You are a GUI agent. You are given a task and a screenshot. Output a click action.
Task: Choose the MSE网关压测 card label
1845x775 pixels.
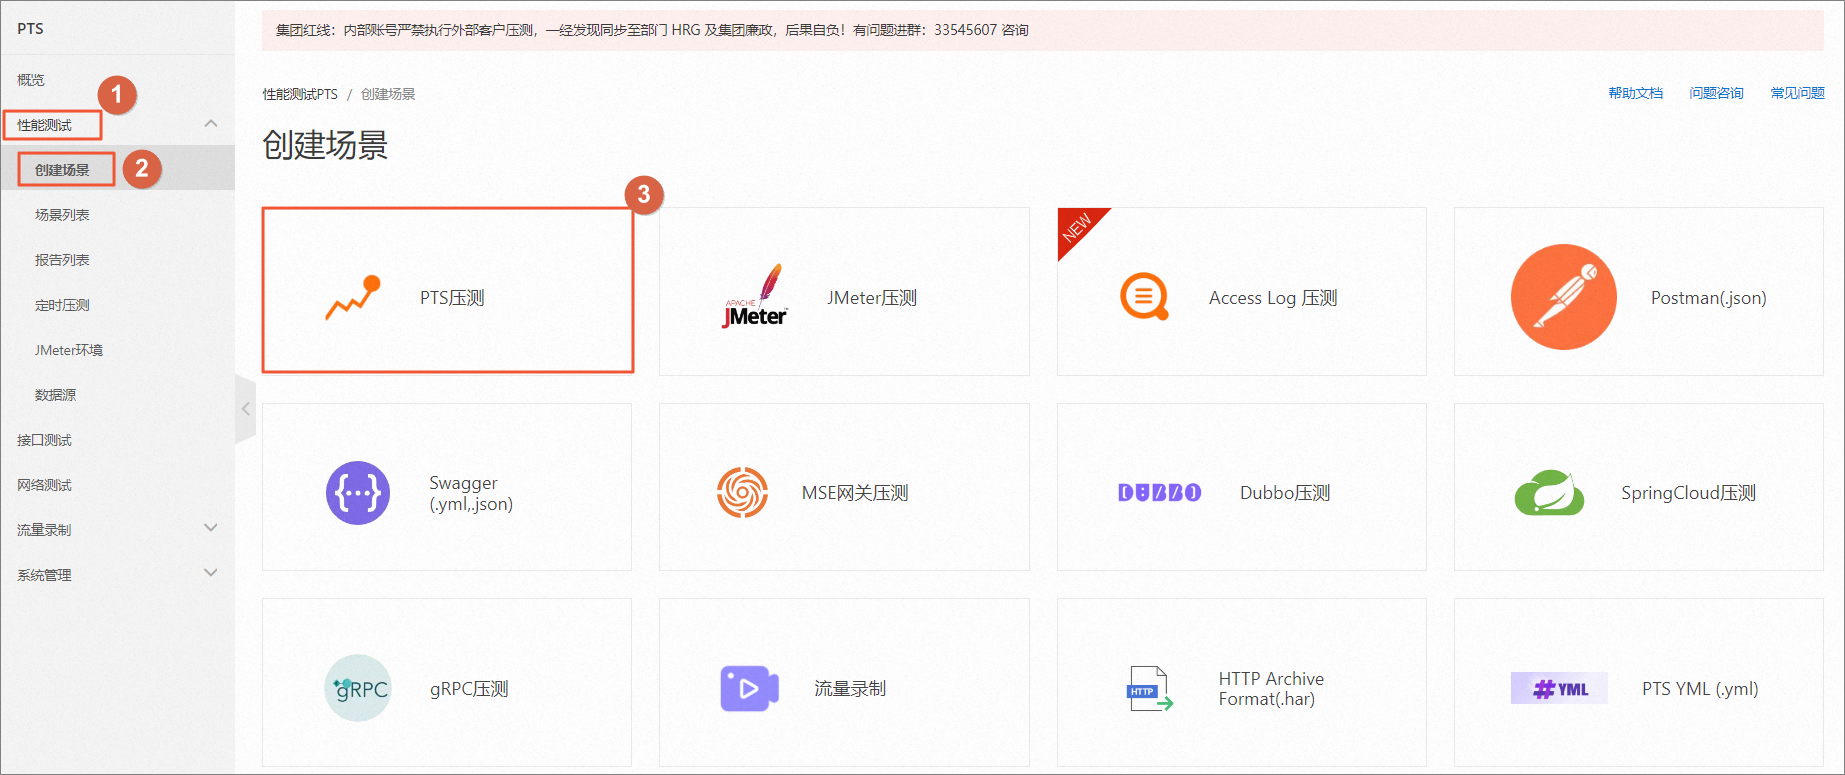tap(855, 493)
